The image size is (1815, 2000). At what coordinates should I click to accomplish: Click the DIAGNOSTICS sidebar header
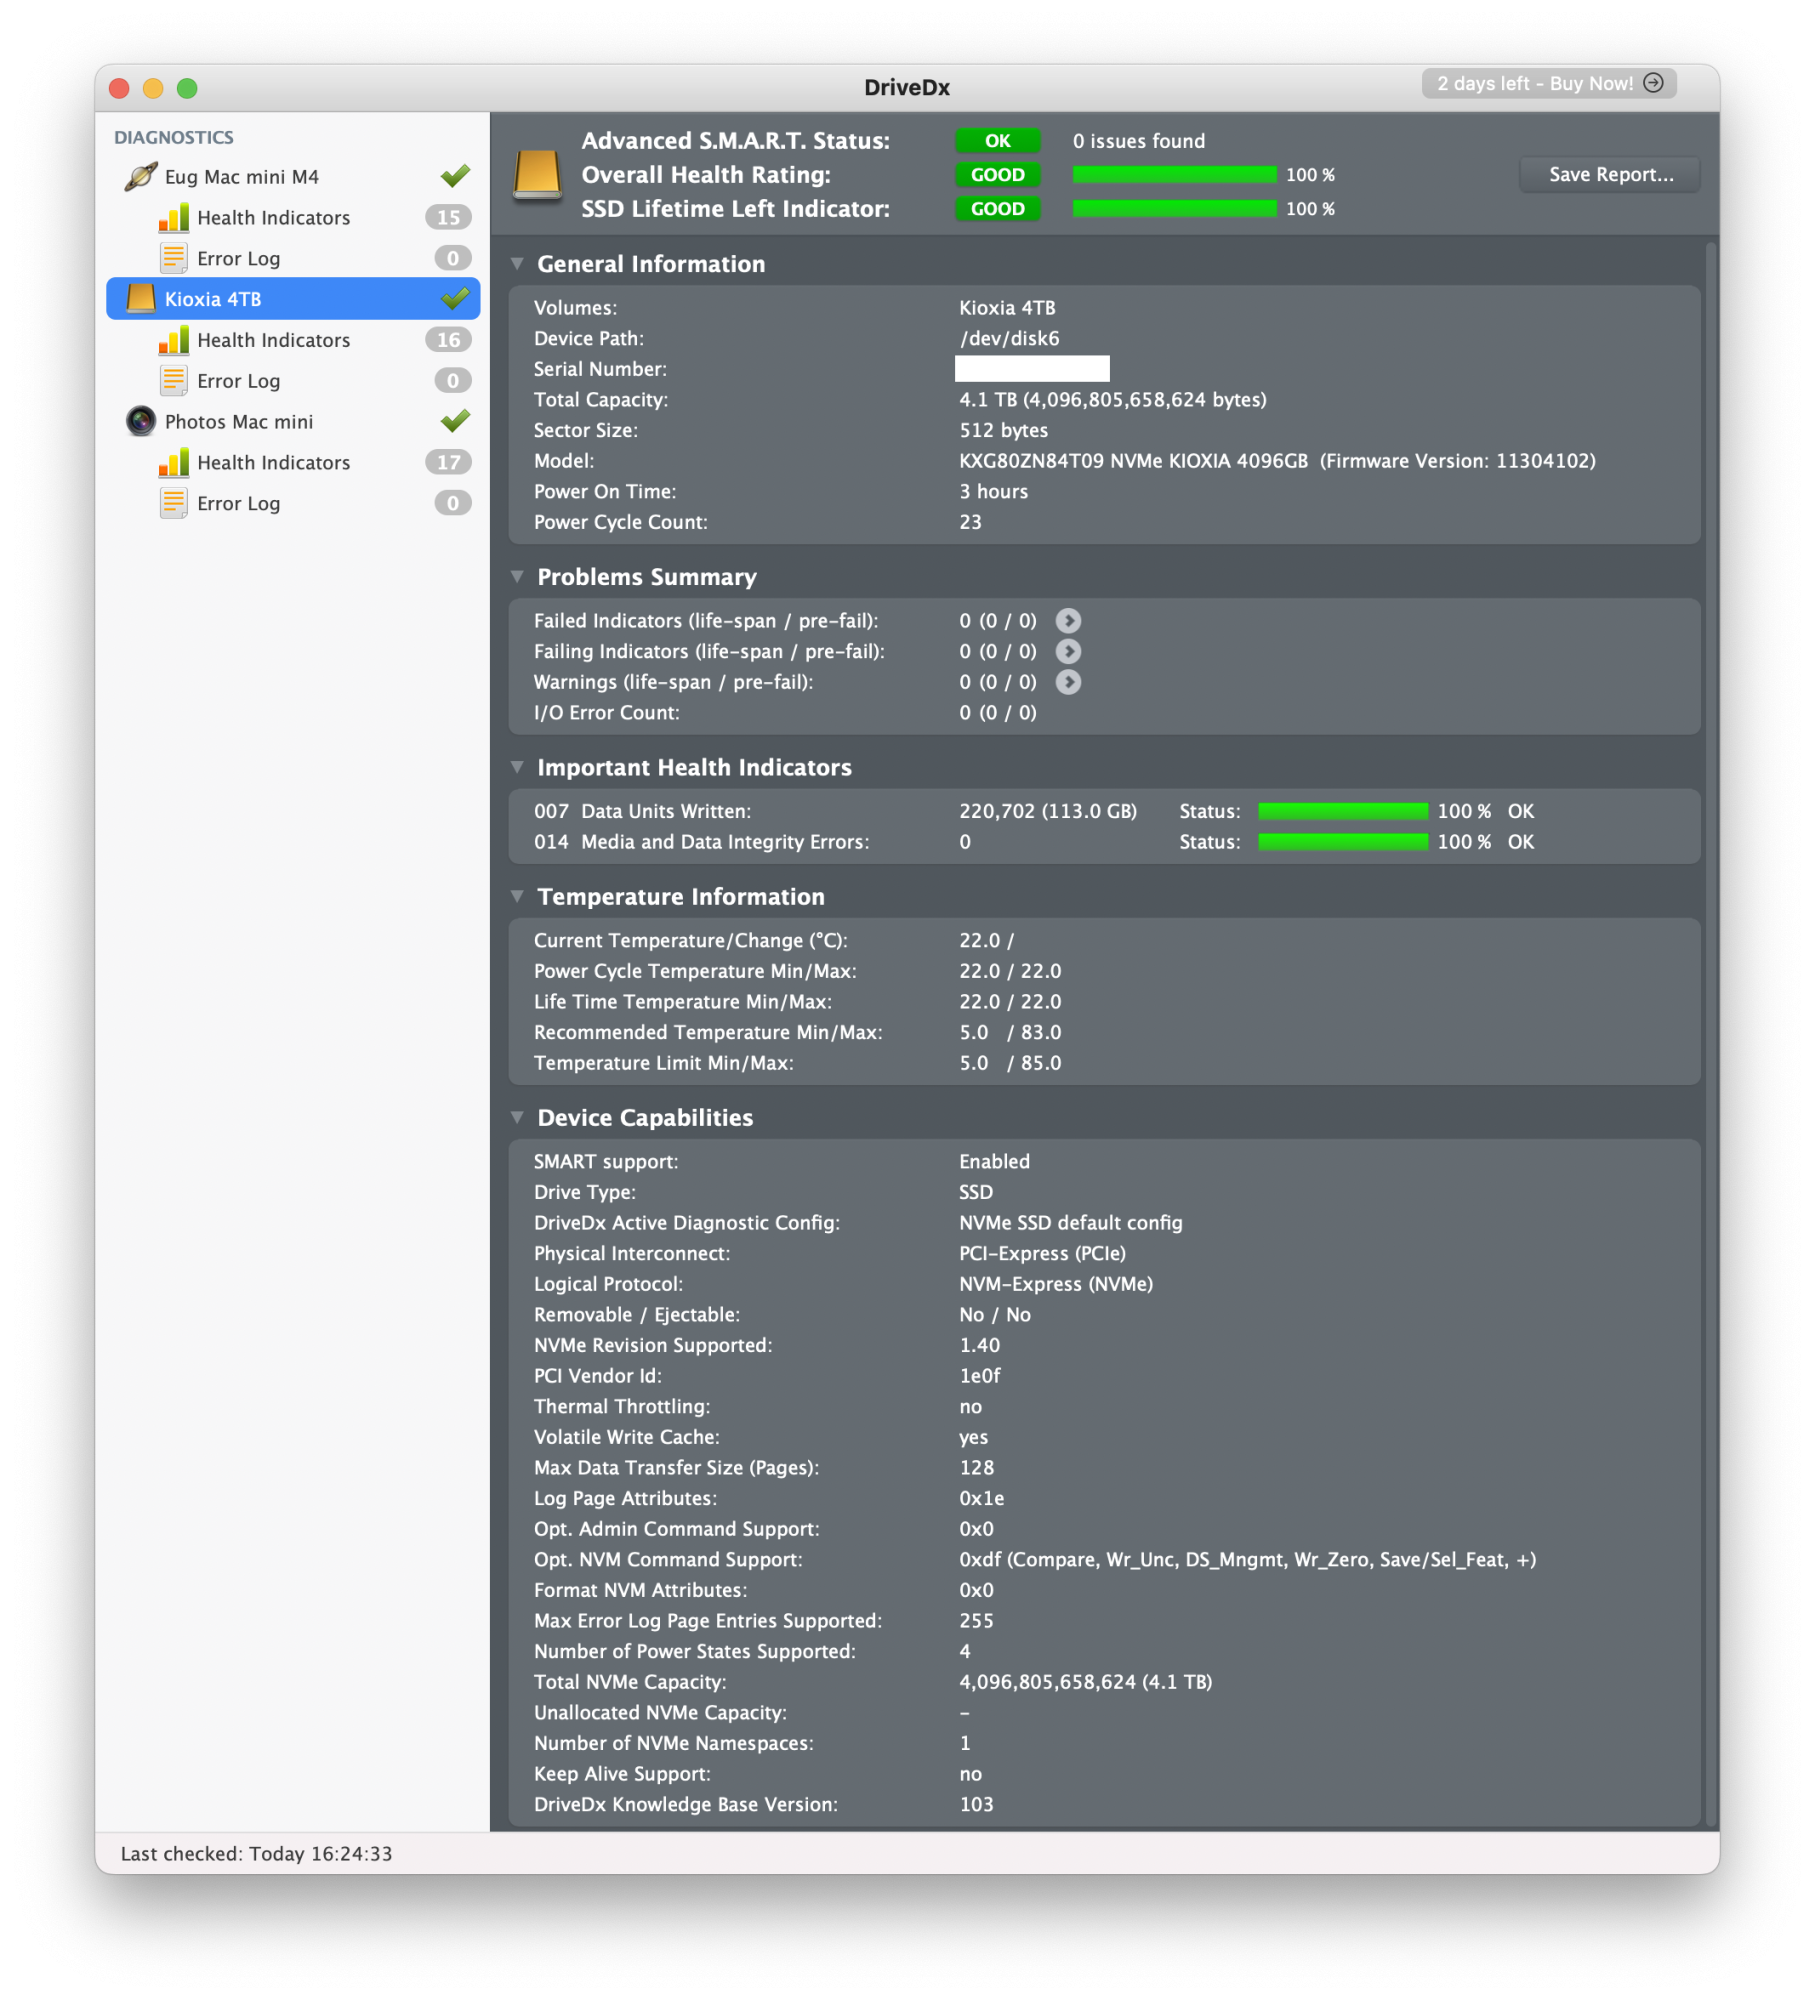click(x=174, y=137)
